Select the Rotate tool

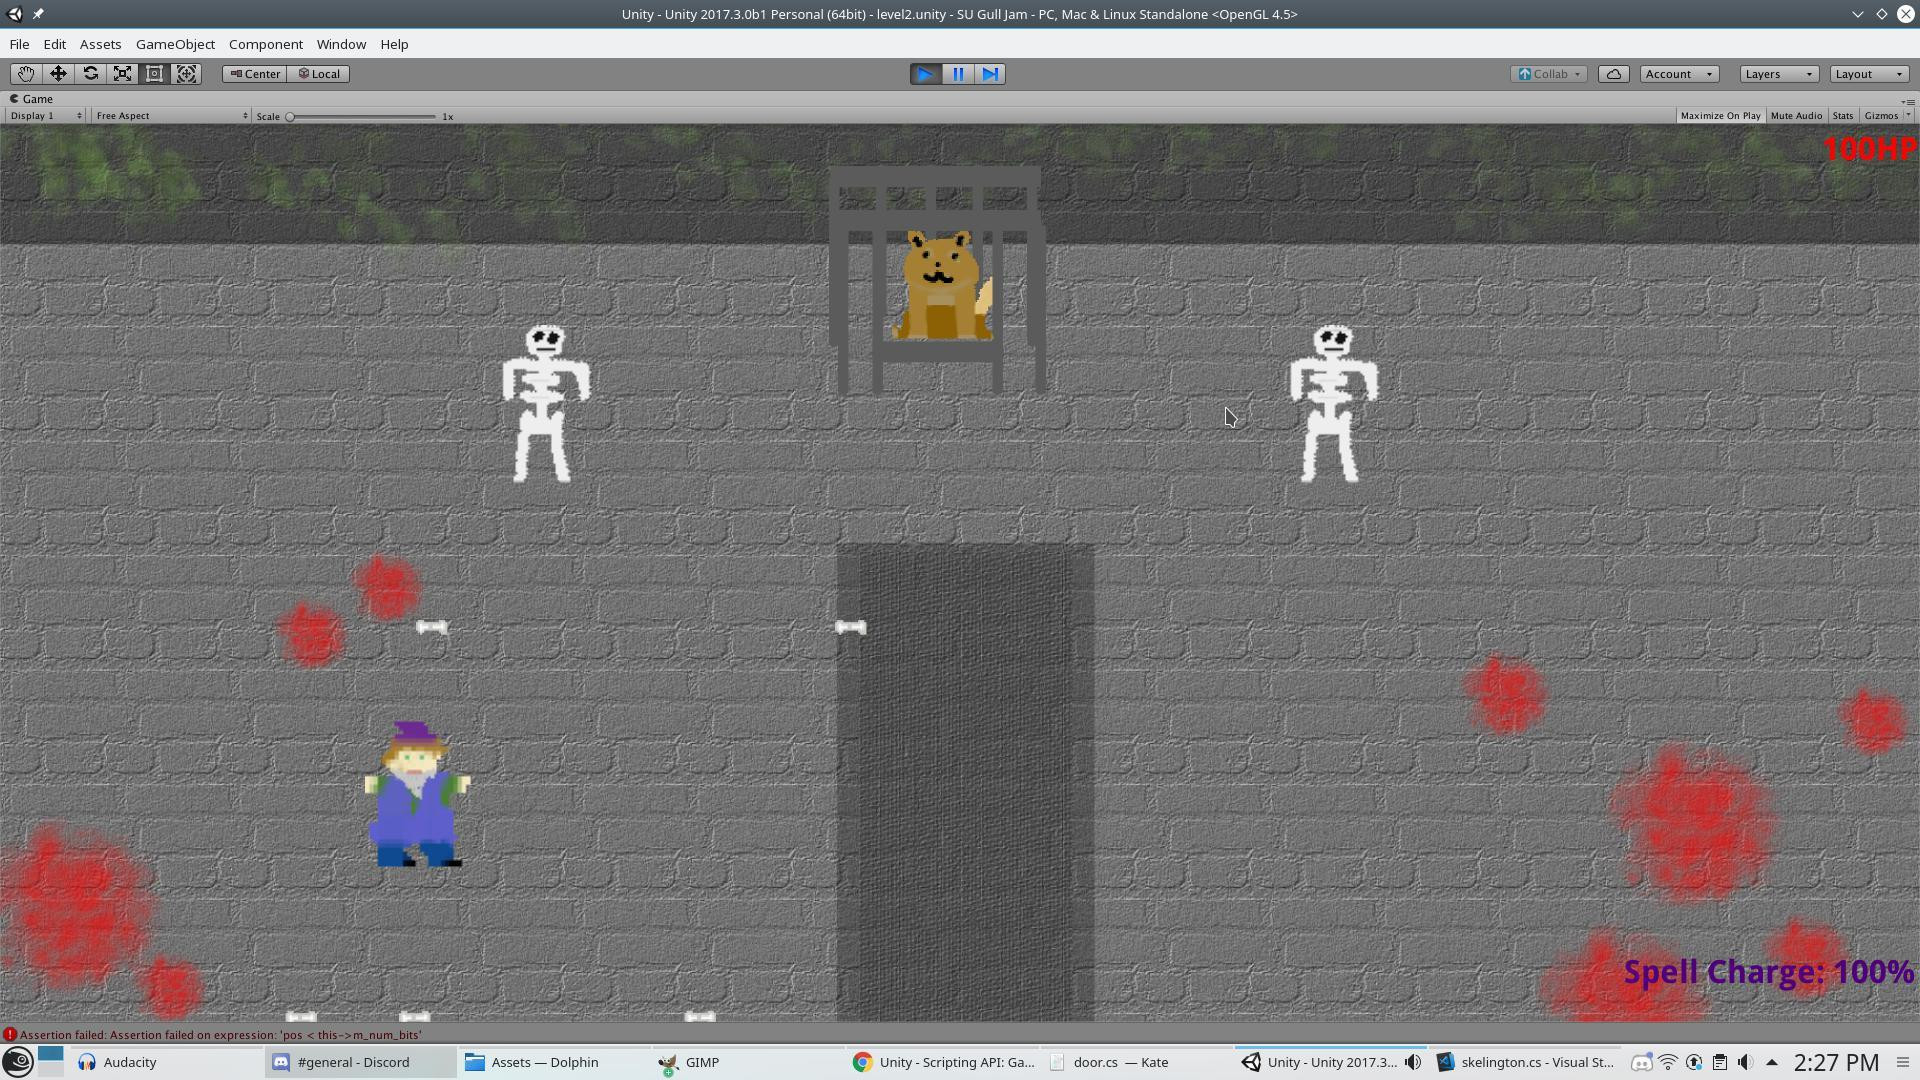click(90, 74)
